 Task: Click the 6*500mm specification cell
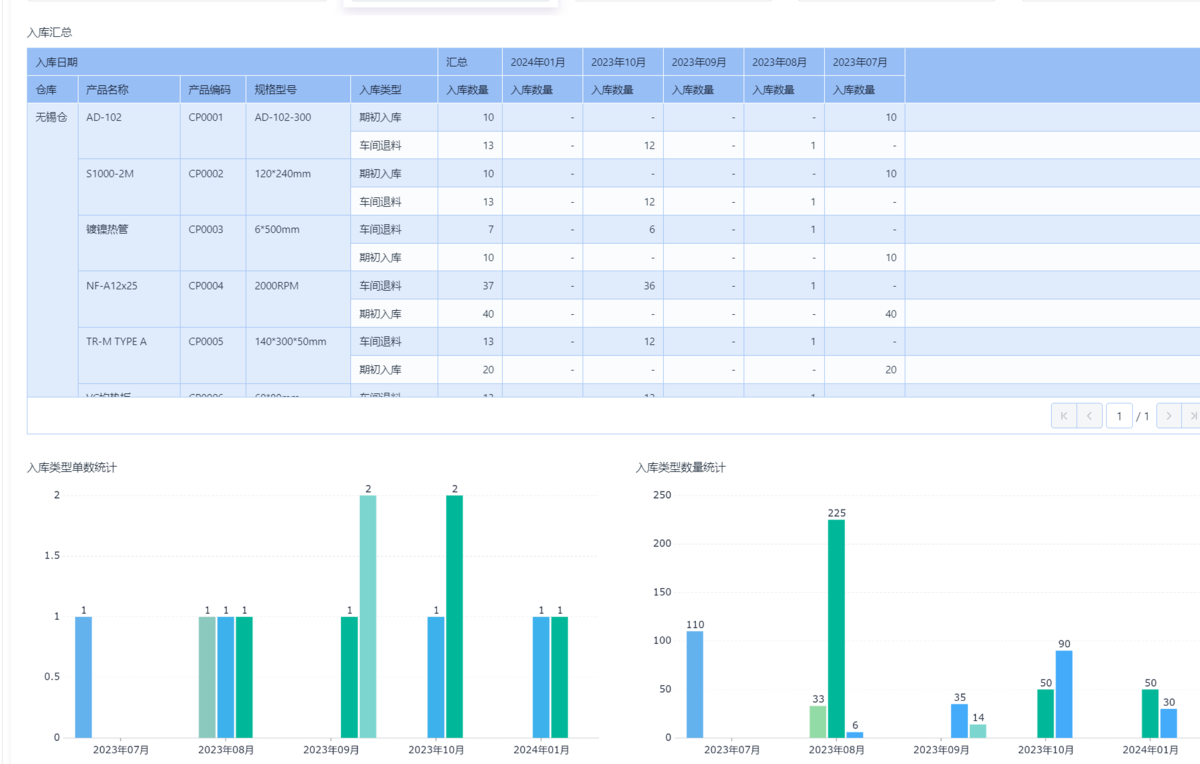coord(299,243)
